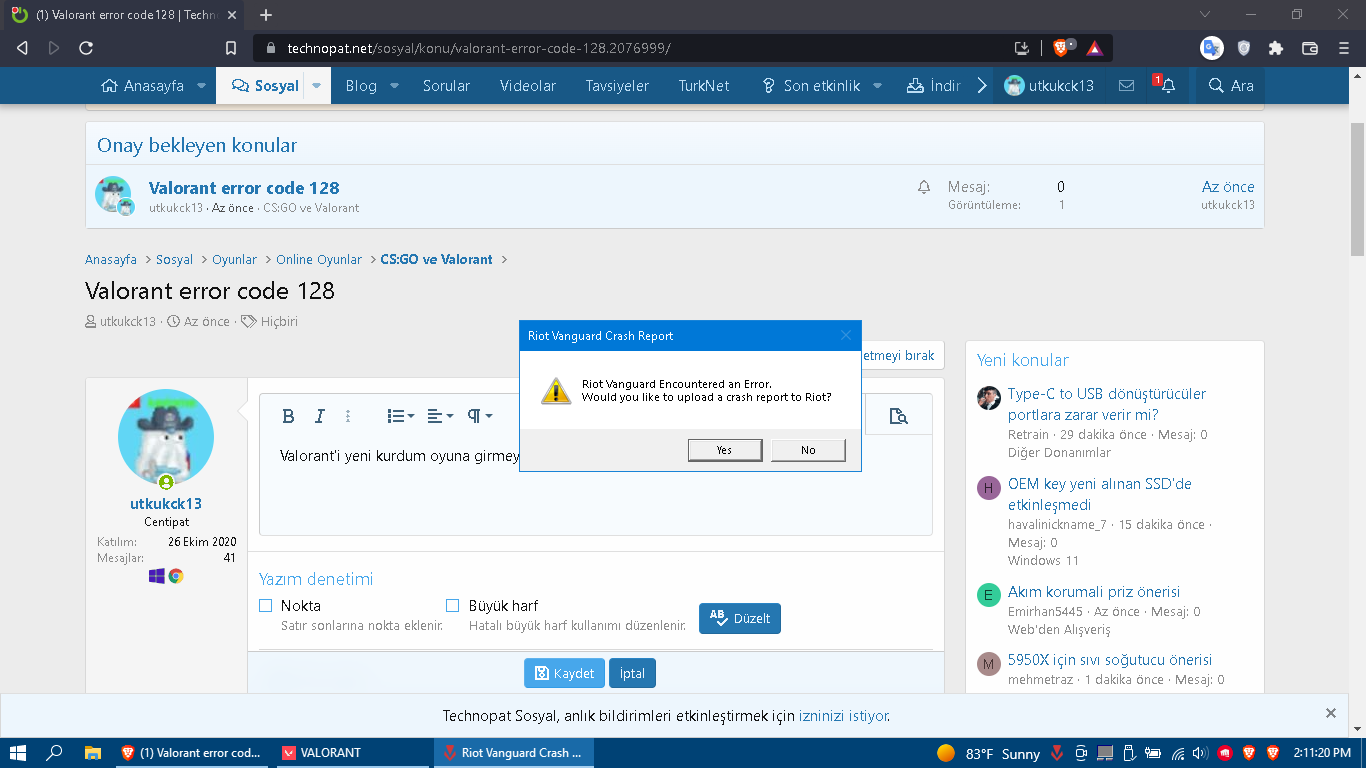
Task: Close the Riot Vanguard Crash Report dialog
Action: (846, 336)
